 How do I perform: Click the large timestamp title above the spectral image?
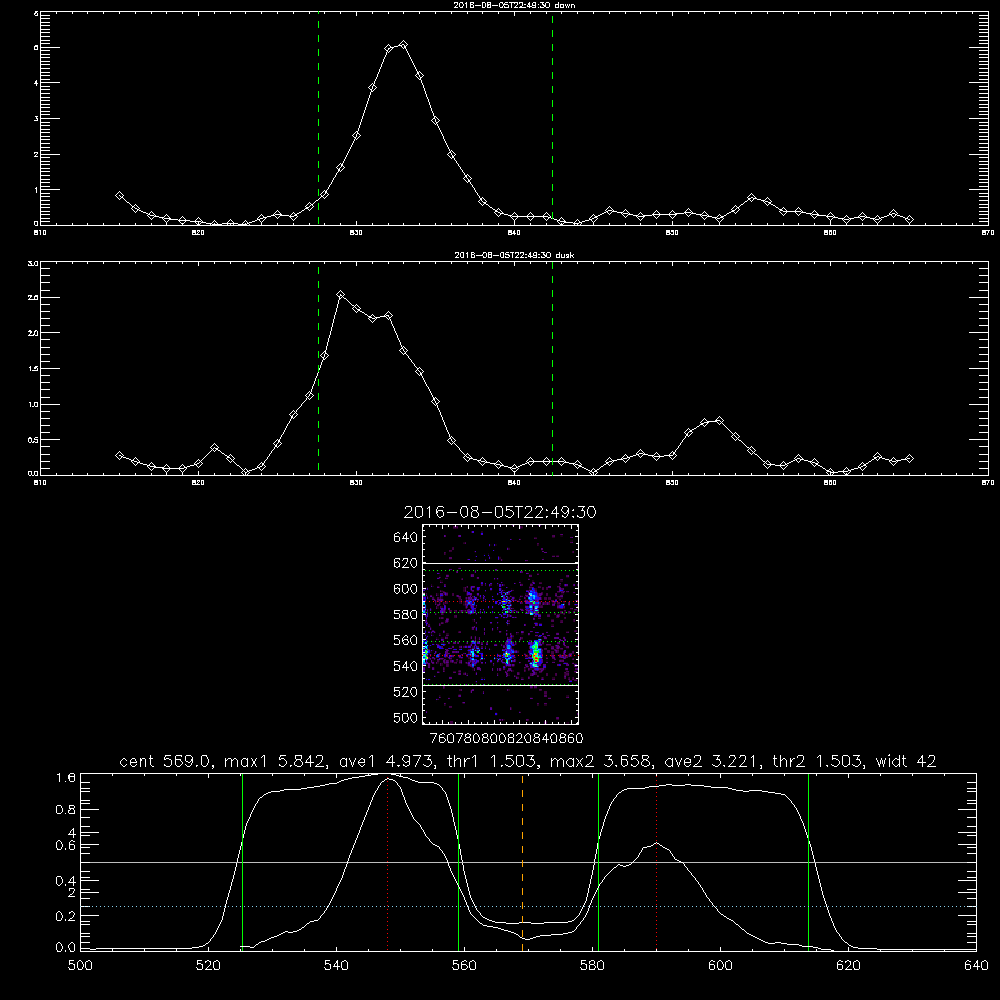tap(500, 512)
